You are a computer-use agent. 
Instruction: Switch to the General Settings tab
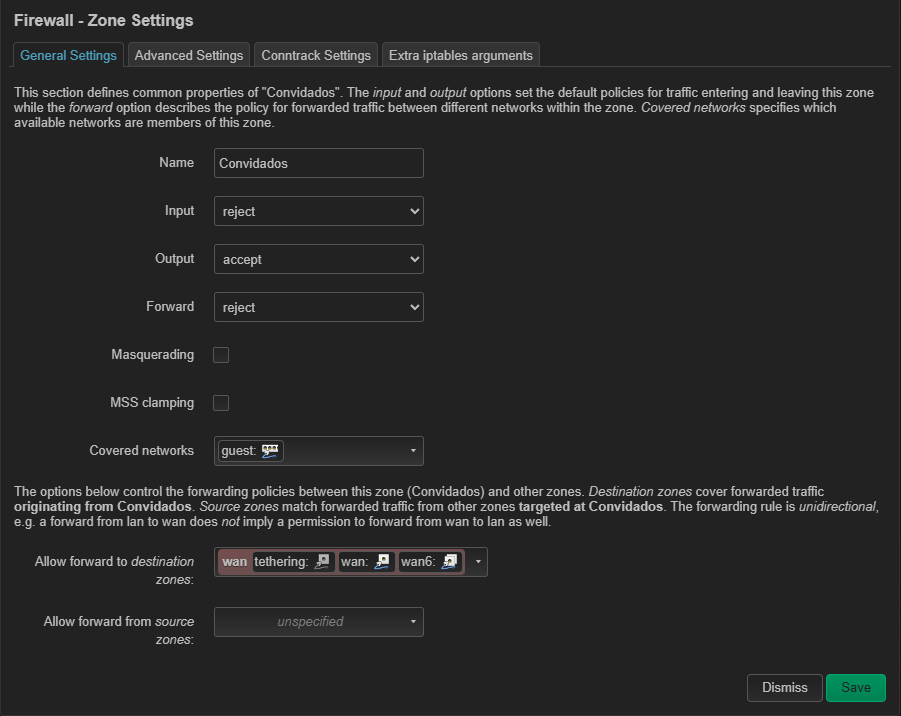tap(68, 55)
